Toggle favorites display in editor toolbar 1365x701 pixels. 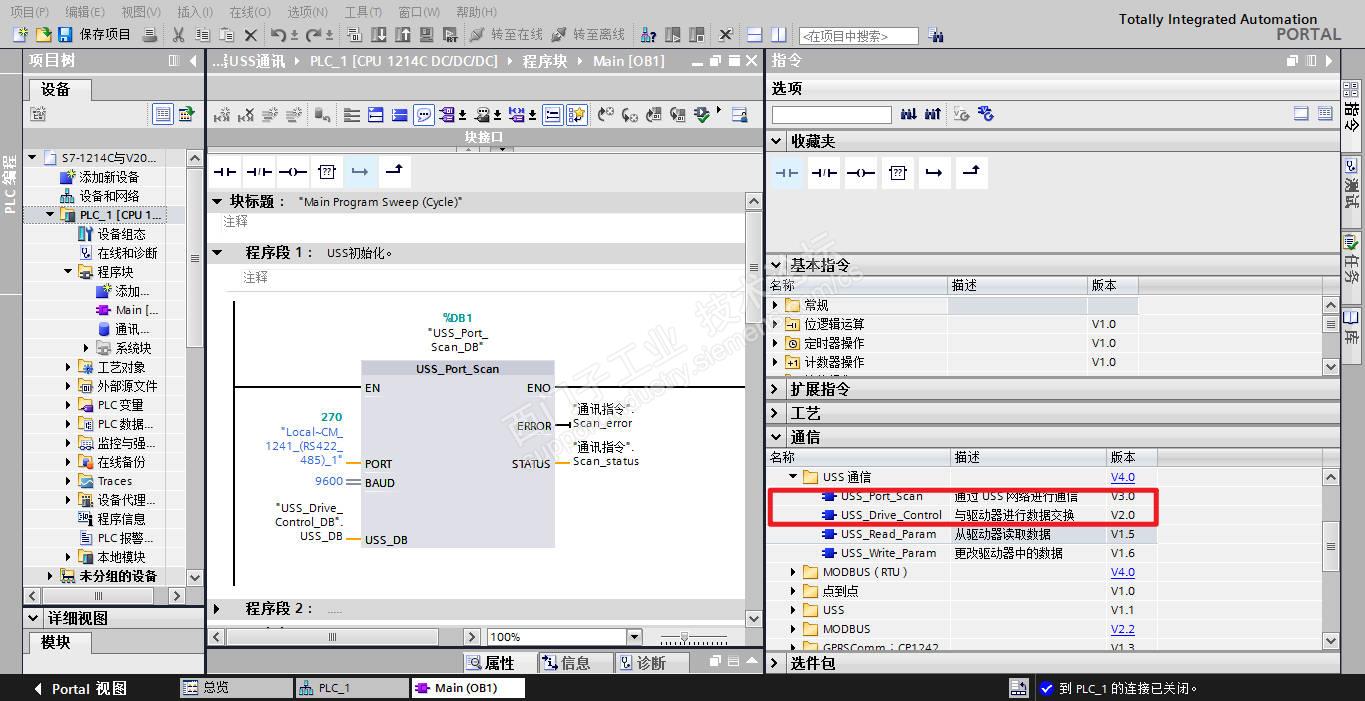[x=577, y=115]
